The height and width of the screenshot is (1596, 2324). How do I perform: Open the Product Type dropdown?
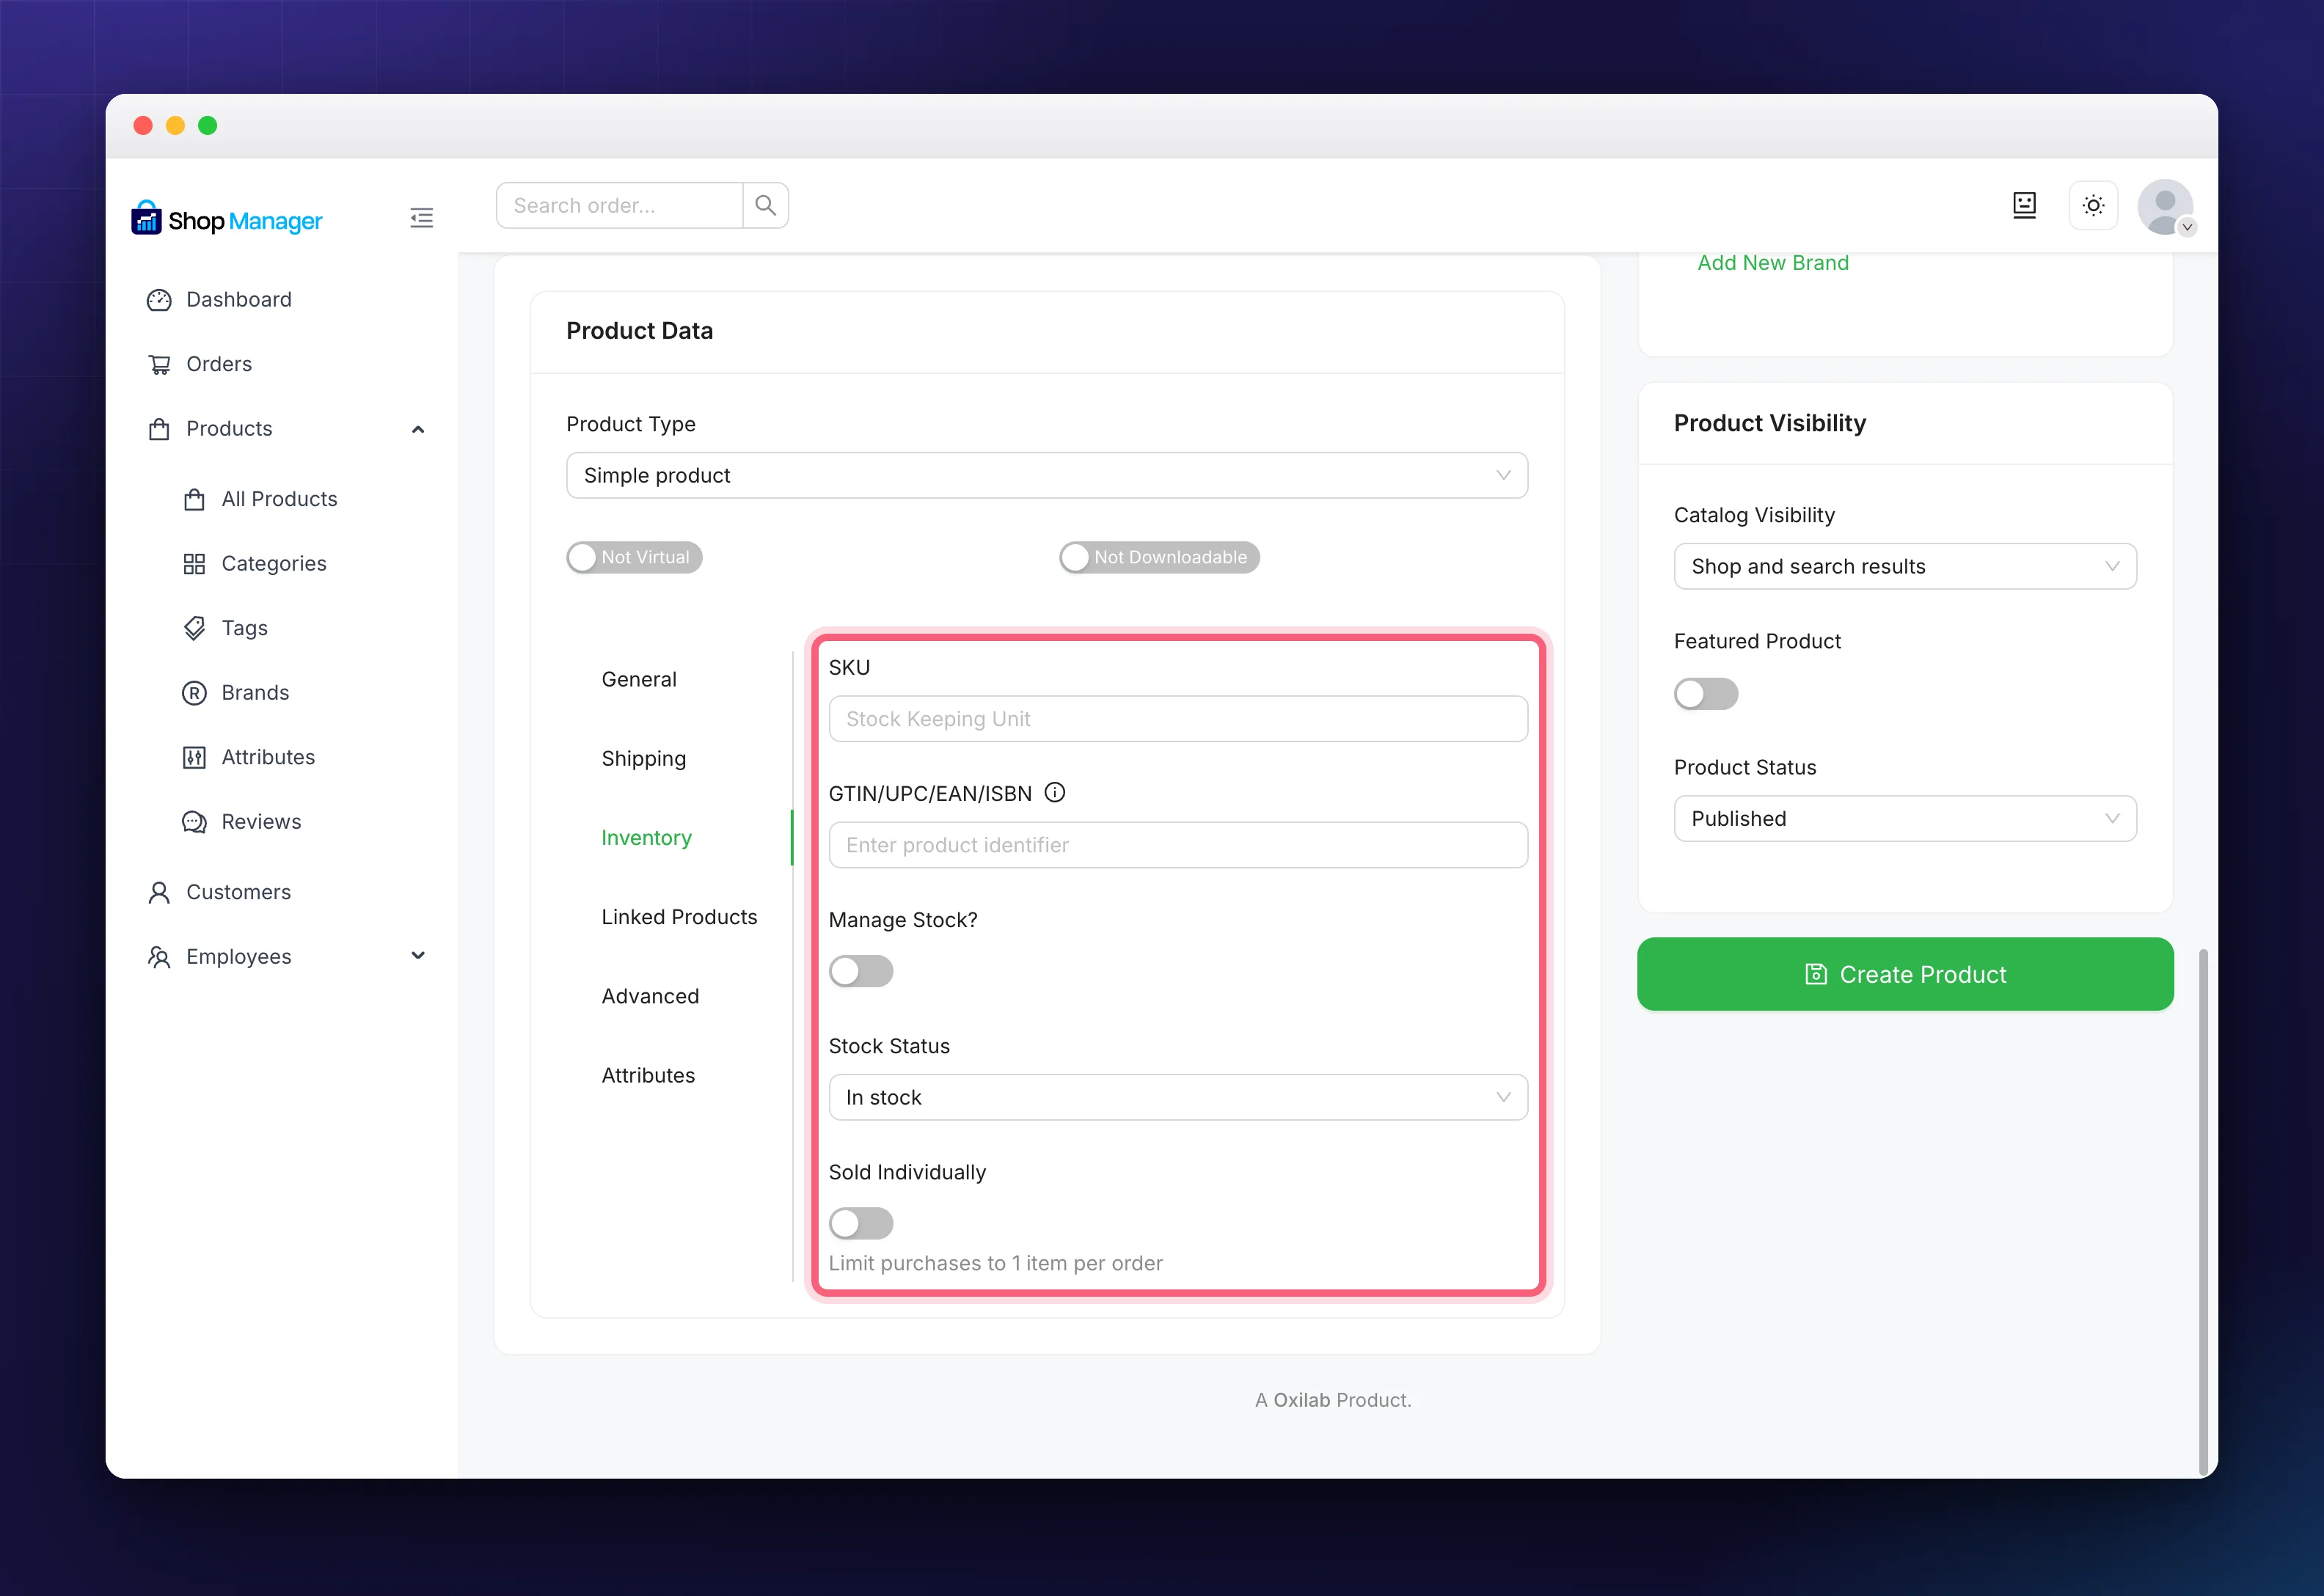(1046, 475)
